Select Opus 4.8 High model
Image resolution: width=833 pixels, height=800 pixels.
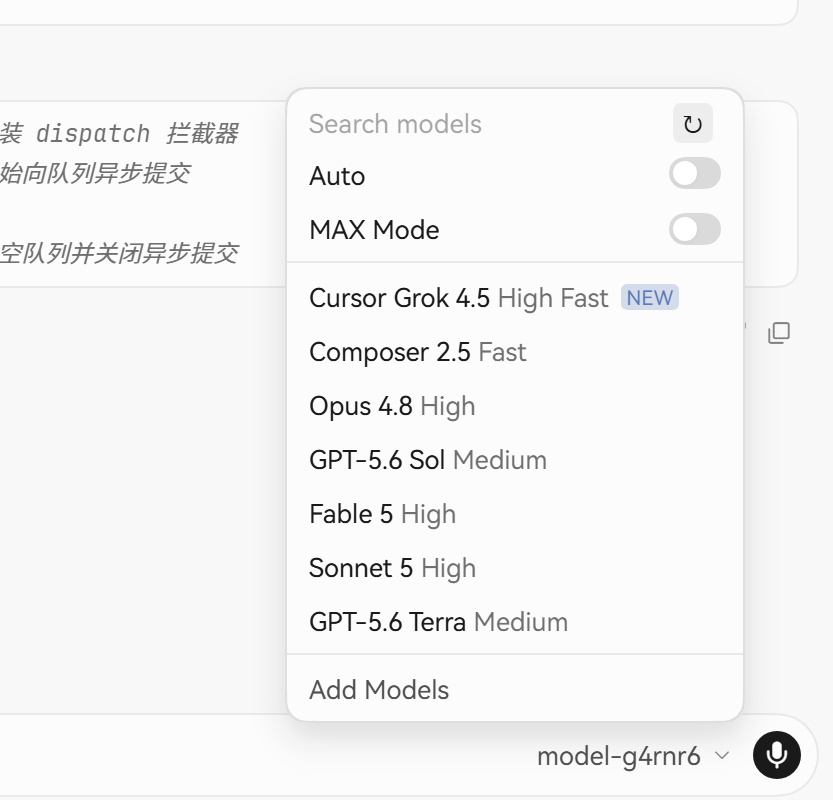(514, 406)
